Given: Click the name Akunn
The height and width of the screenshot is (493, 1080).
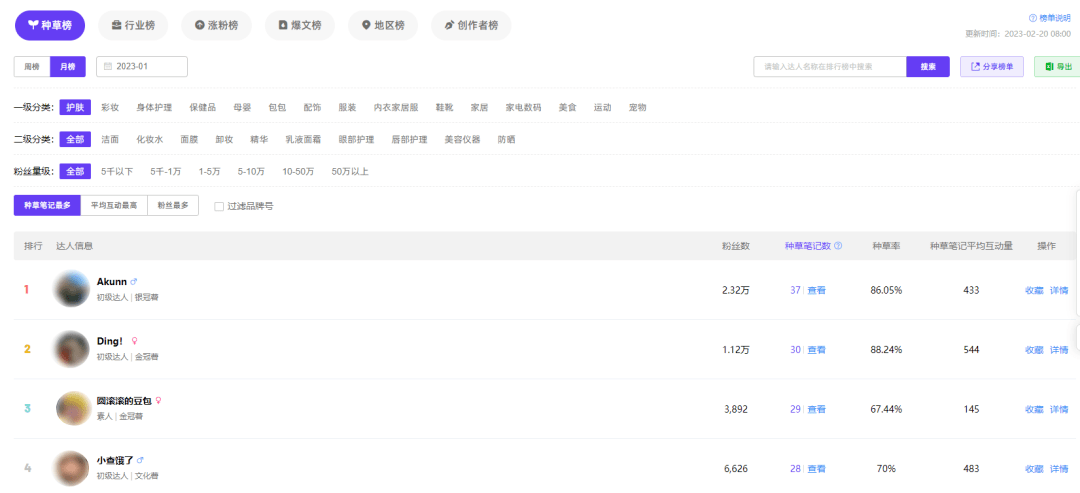Looking at the screenshot, I should pyautogui.click(x=112, y=281).
